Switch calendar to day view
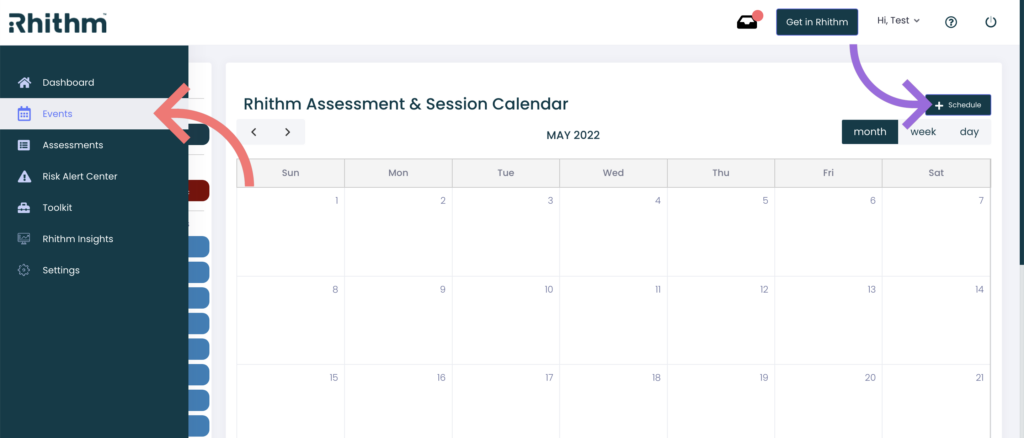Viewport: 1024px width, 438px height. (x=969, y=132)
